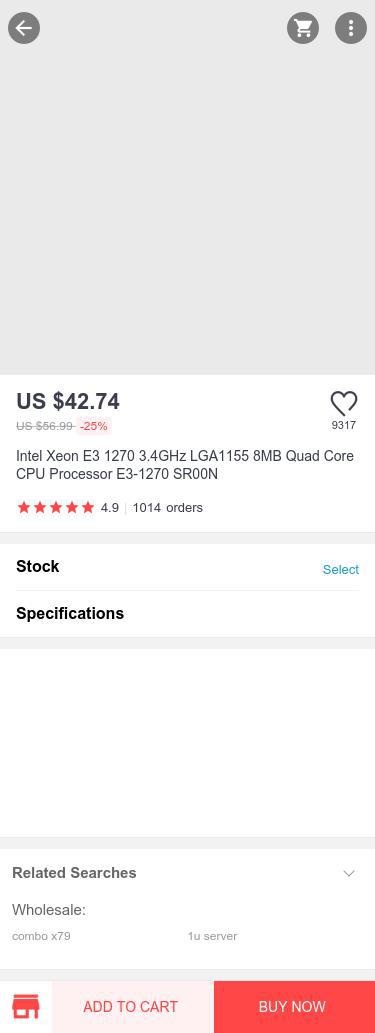Open the '1u server' related search
Viewport: 375px width, 1033px height.
pos(212,935)
